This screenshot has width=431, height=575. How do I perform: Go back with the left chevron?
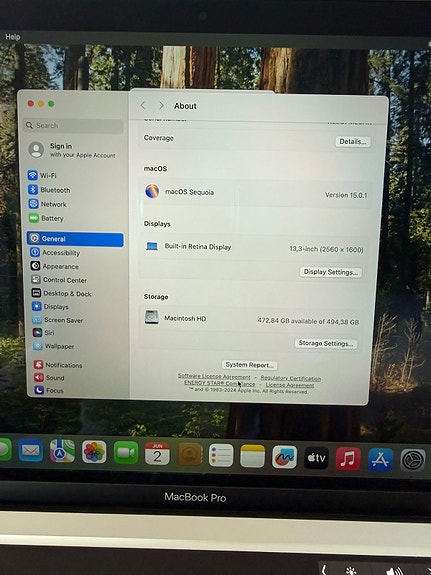click(x=143, y=106)
